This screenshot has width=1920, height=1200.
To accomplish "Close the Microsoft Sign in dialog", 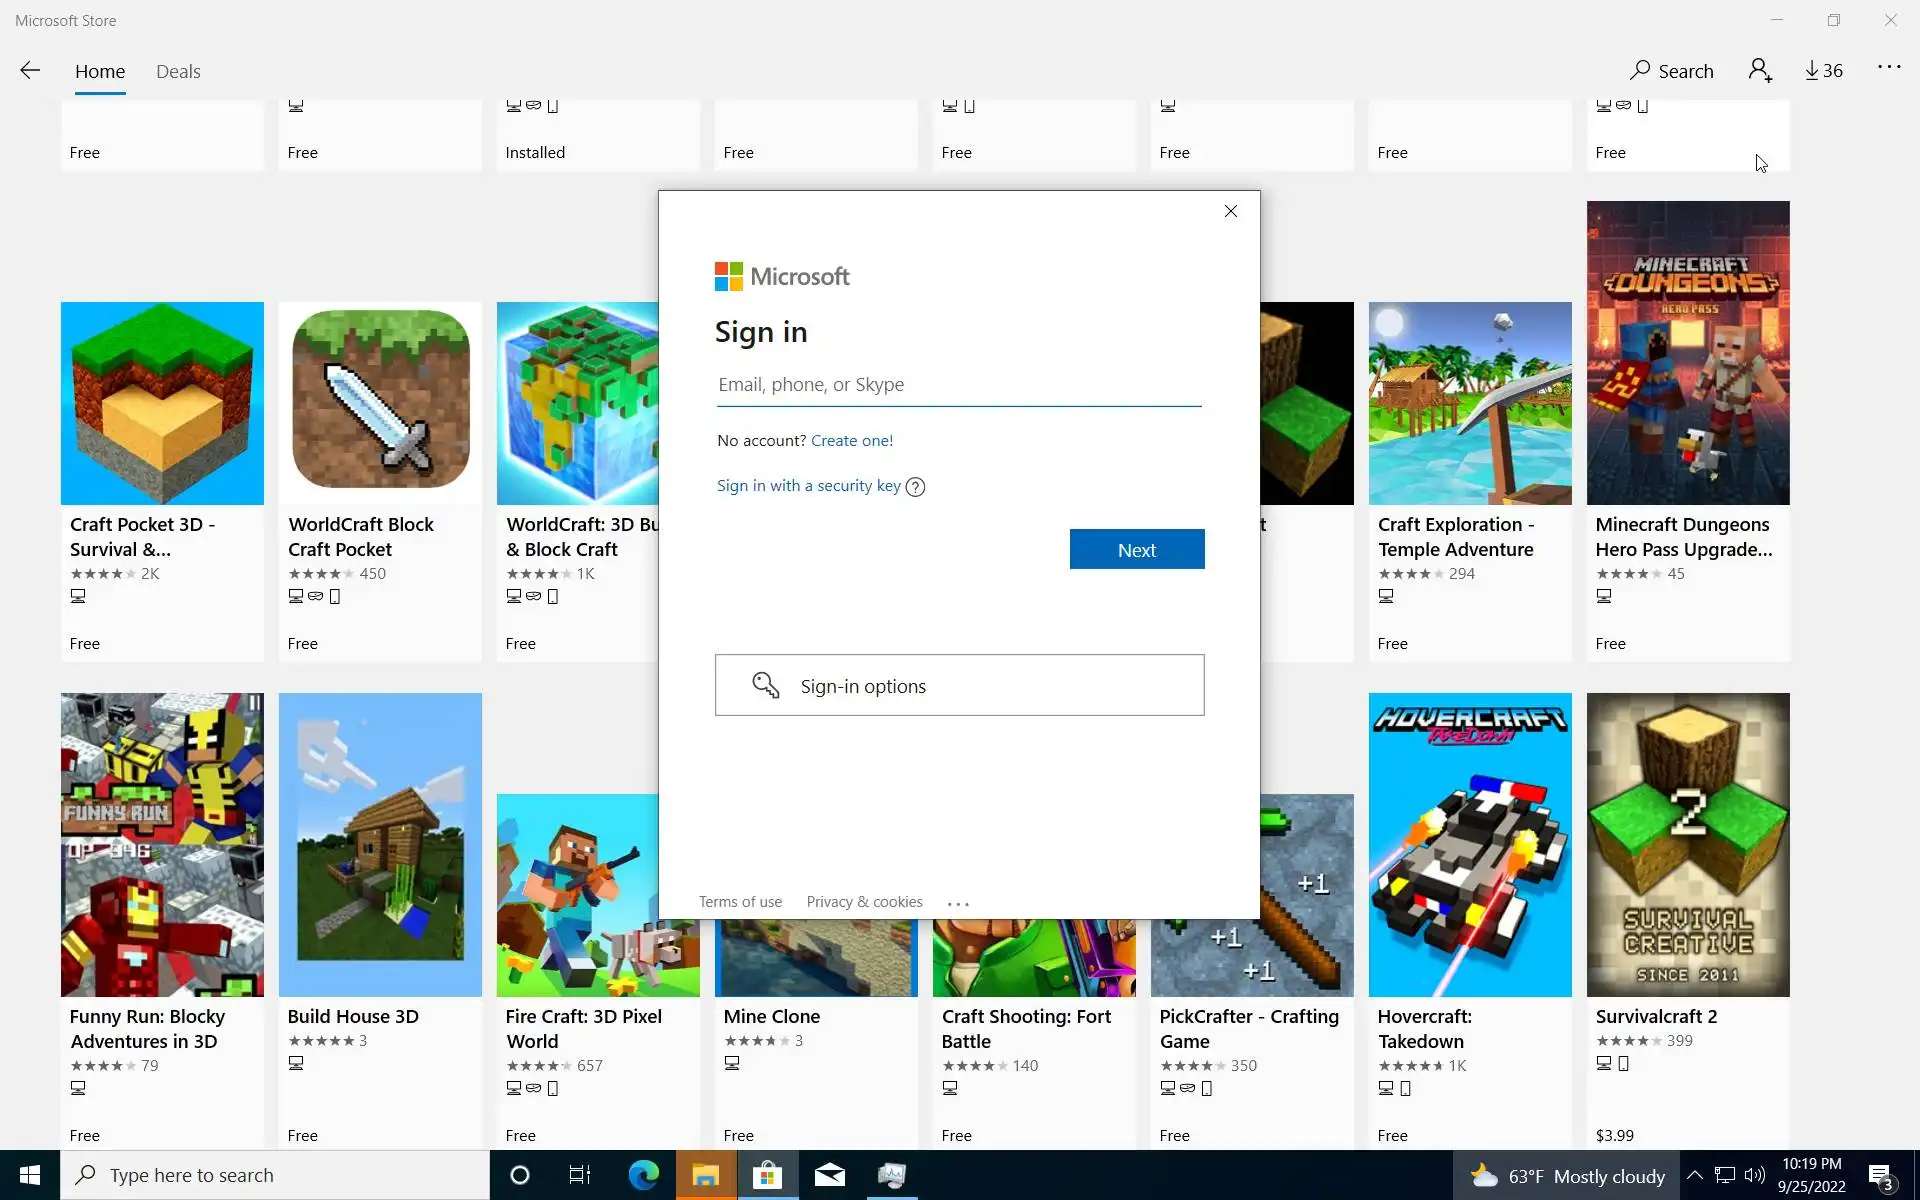I will click(x=1231, y=211).
